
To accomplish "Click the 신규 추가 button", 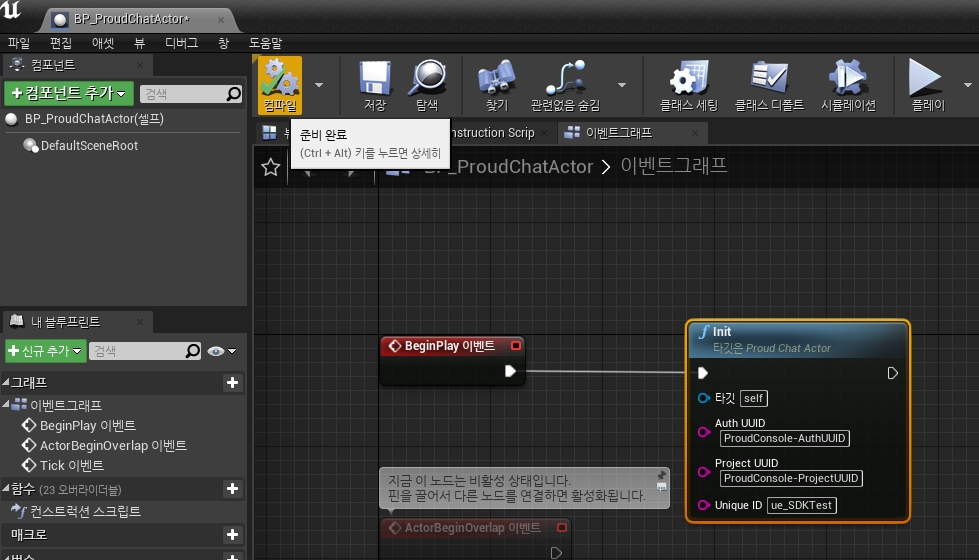I will click(44, 351).
